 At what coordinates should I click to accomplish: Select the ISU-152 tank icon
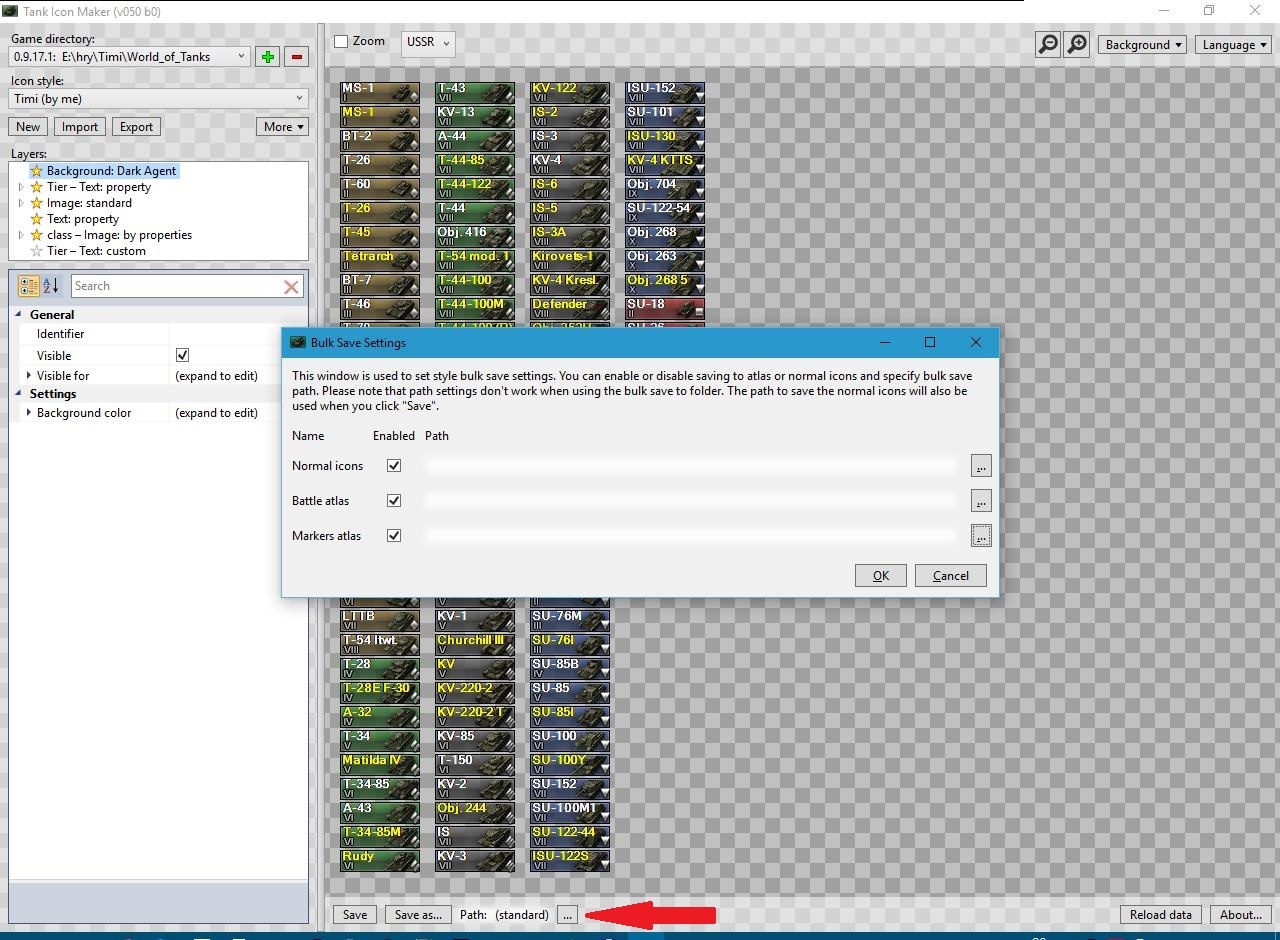point(665,92)
